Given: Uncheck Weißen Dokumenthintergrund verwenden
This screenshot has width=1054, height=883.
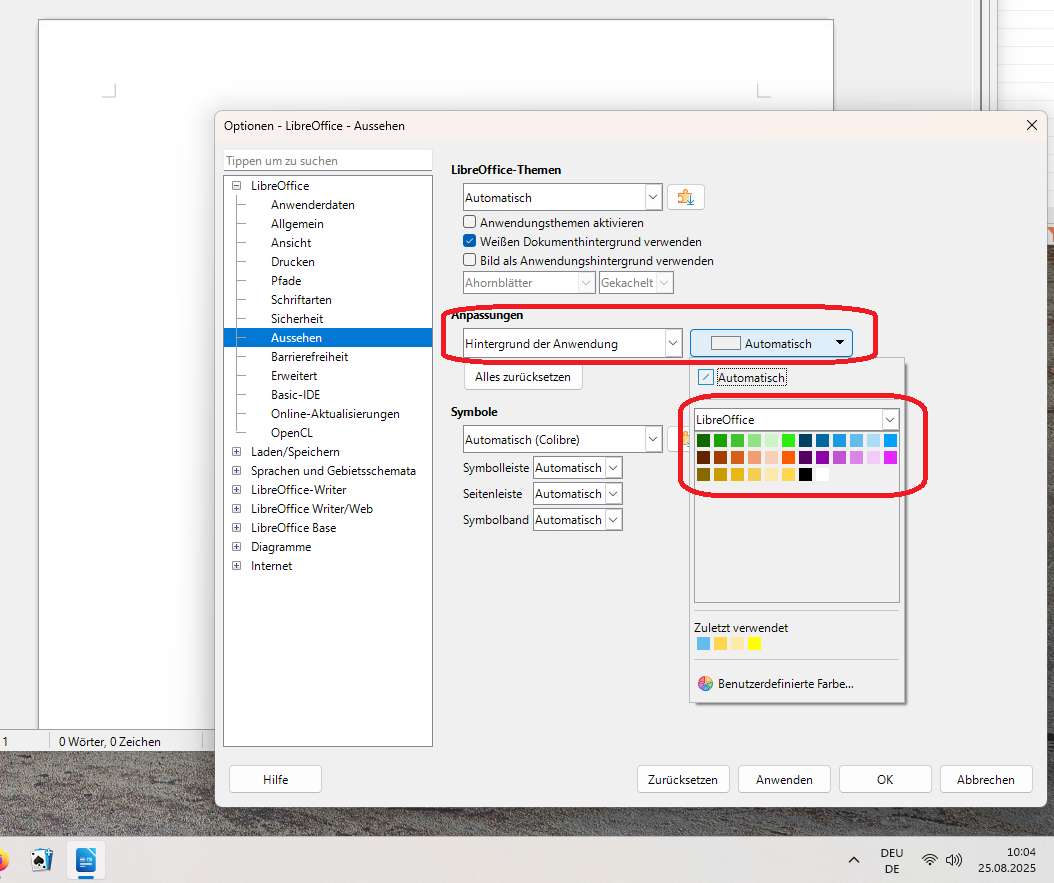Looking at the screenshot, I should tap(469, 241).
